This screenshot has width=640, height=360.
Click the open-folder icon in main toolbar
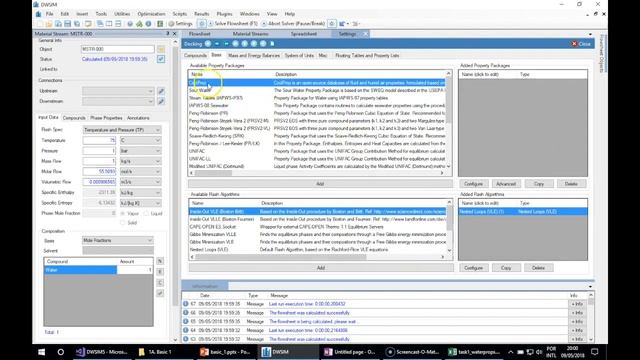[49, 24]
